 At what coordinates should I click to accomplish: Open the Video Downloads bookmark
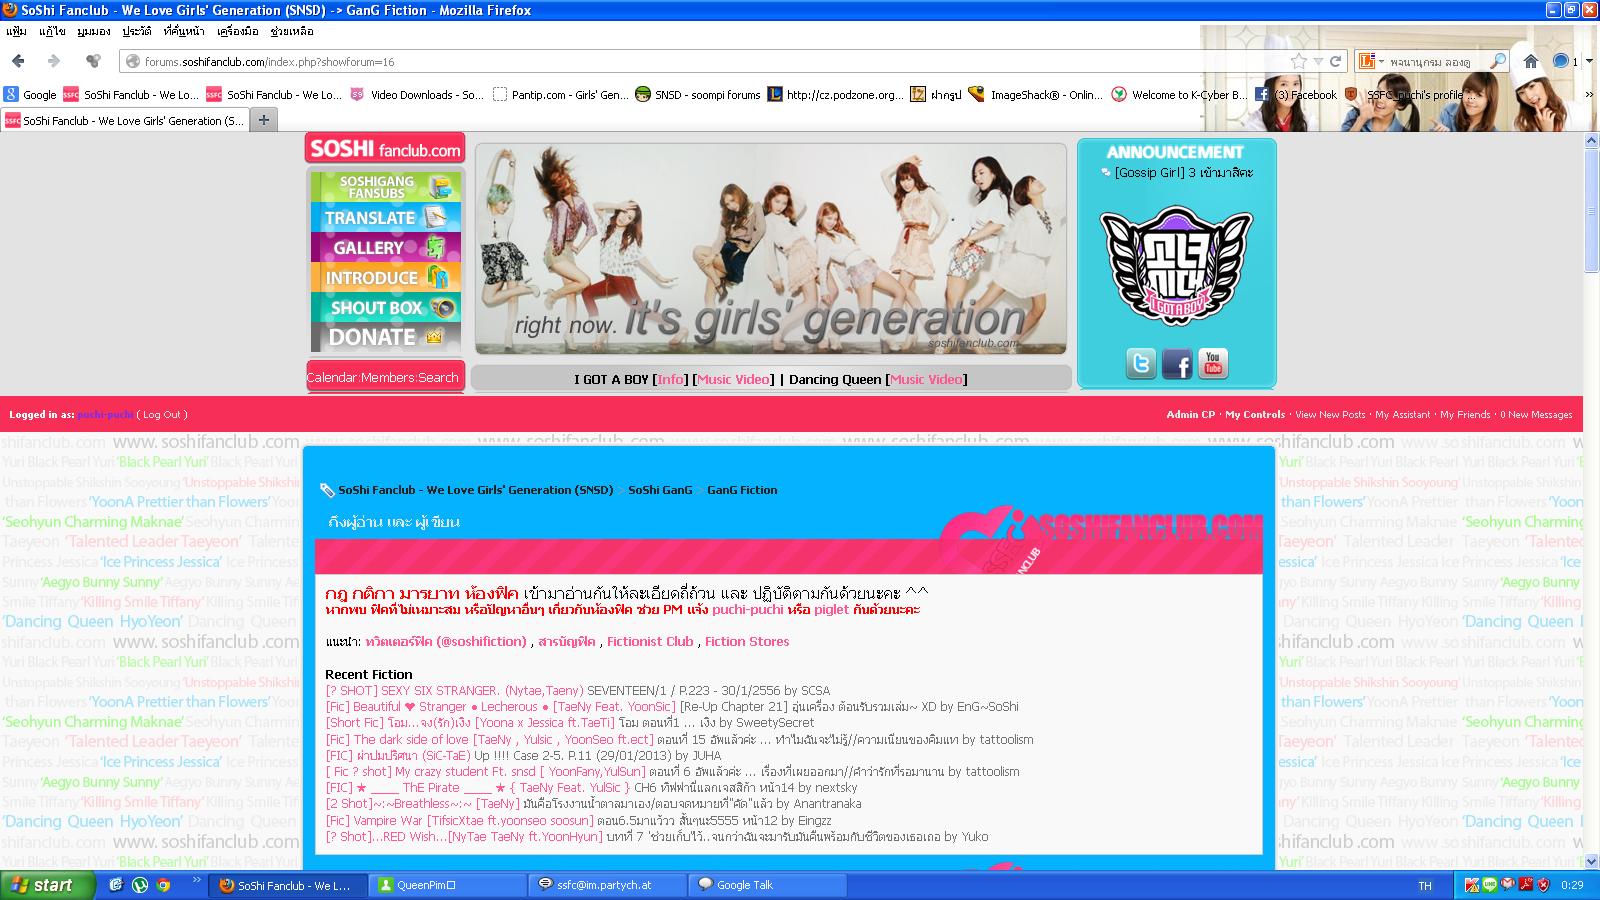coord(416,95)
